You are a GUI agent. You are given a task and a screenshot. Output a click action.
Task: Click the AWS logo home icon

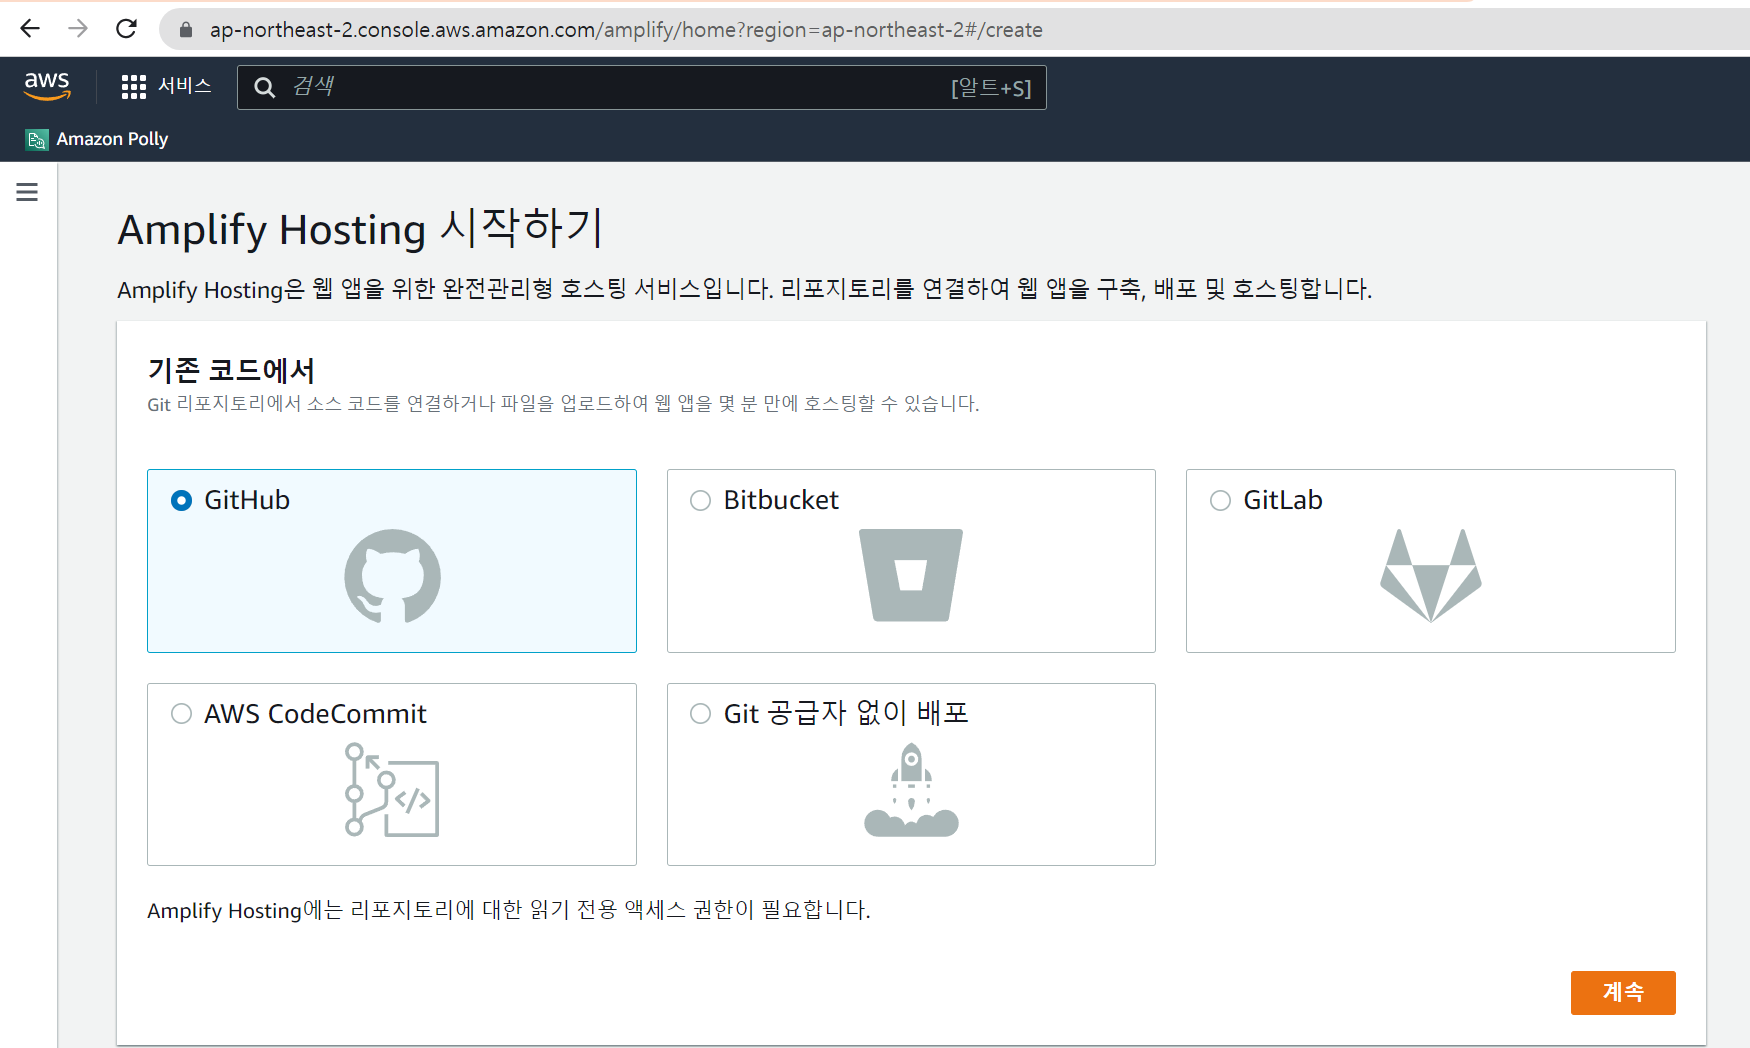pyautogui.click(x=47, y=86)
